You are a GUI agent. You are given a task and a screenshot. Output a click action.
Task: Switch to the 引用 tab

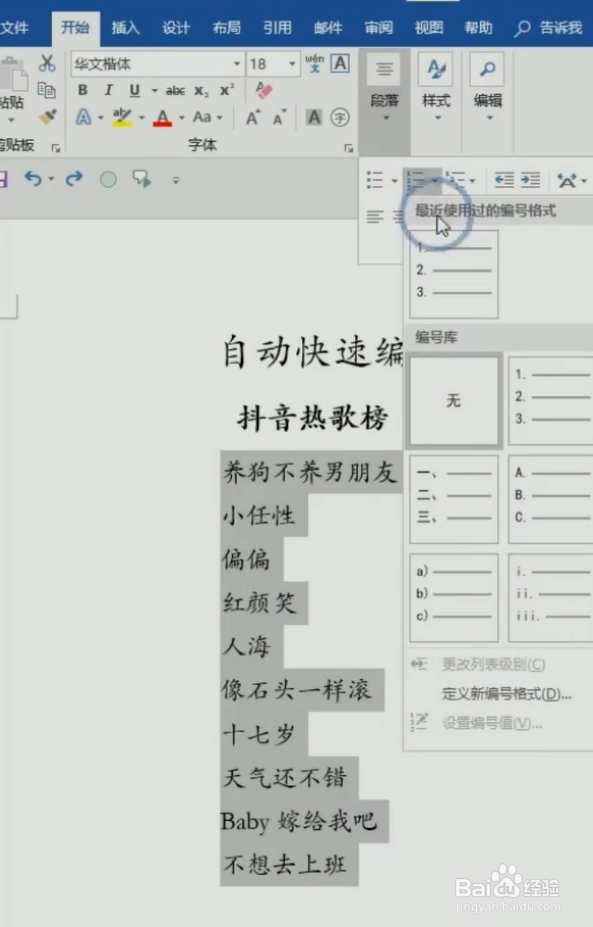coord(277,28)
